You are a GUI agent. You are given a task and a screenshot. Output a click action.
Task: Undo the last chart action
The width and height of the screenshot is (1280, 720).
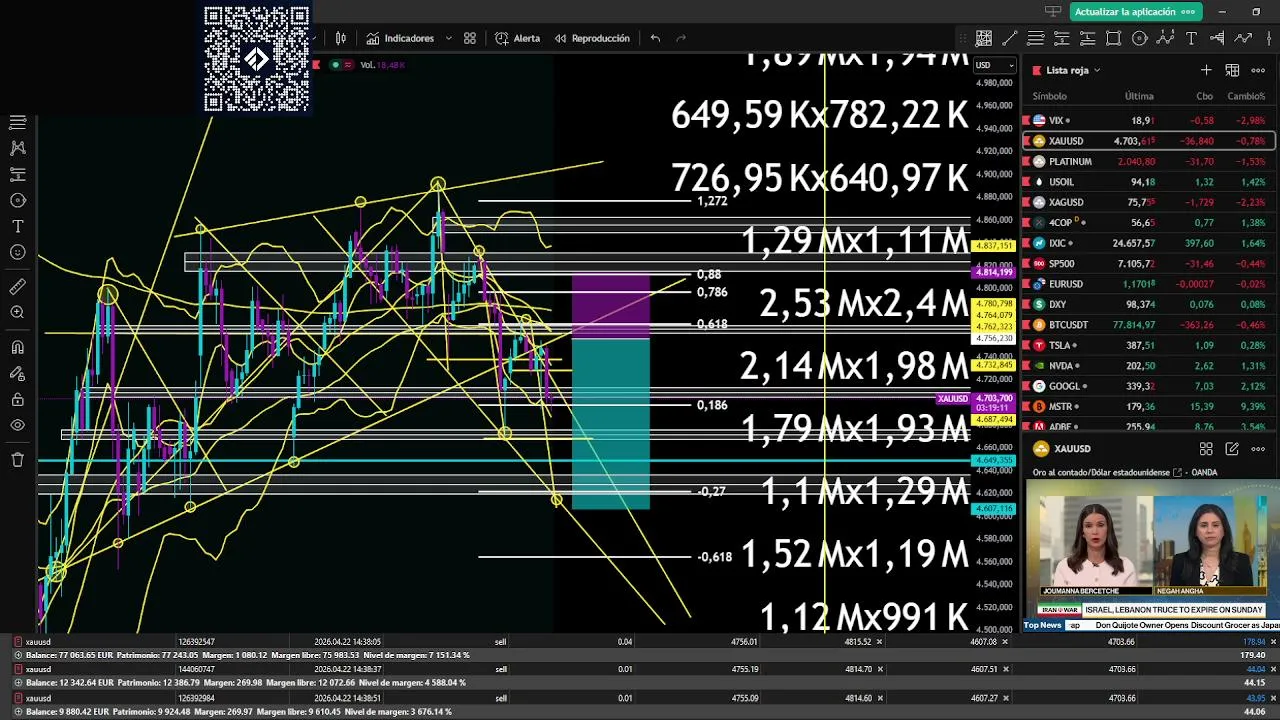655,38
